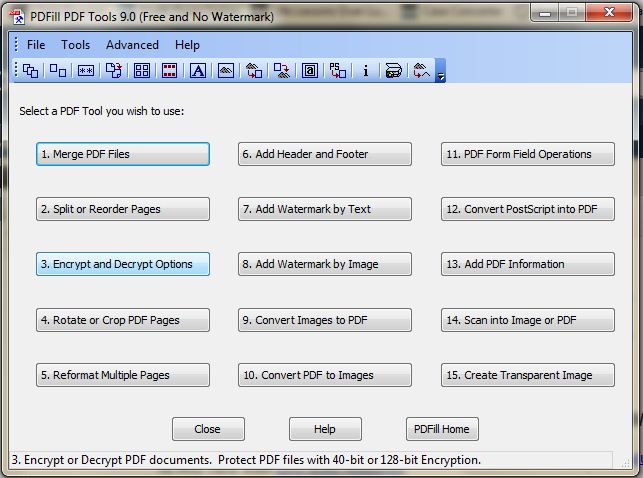Open the Help menu
643x478 pixels.
tap(187, 45)
